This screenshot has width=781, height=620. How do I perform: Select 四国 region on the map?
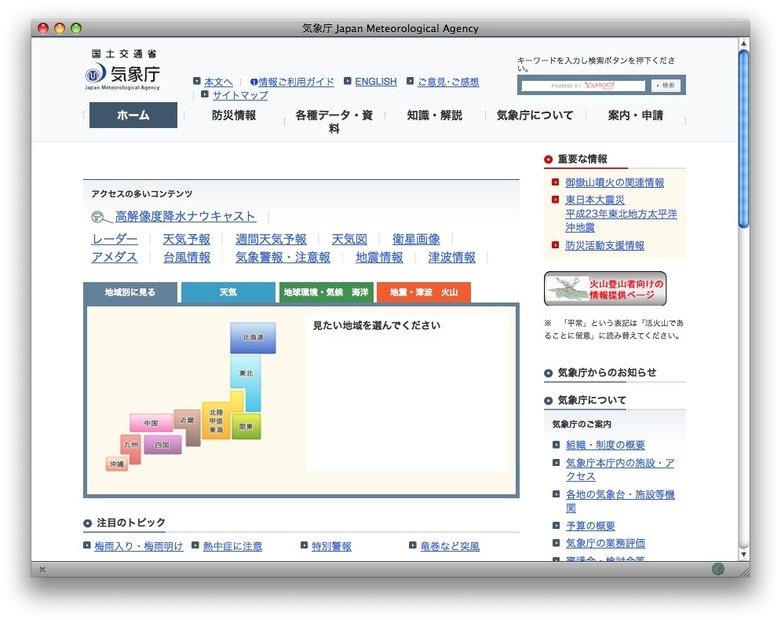click(162, 445)
